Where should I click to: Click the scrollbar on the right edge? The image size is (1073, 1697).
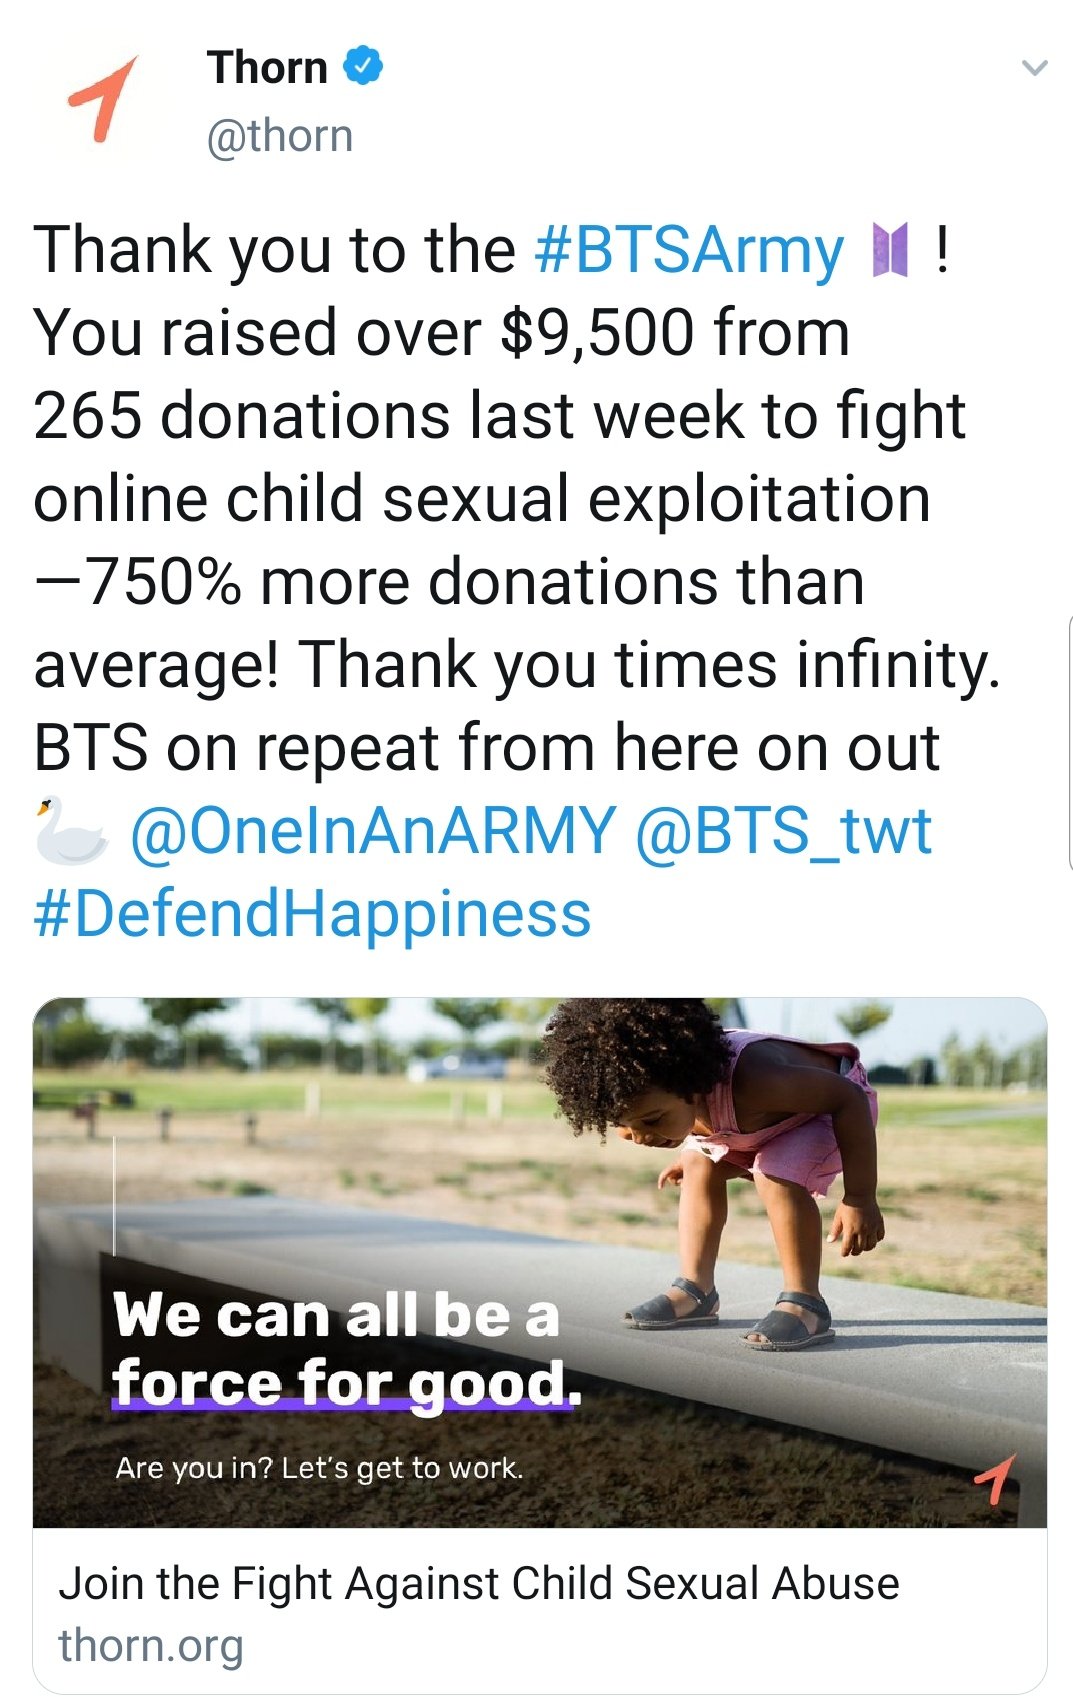pos(1069,745)
